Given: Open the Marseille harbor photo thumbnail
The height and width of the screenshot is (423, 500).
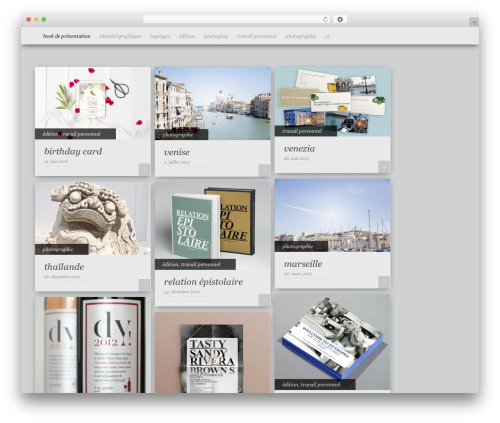Looking at the screenshot, I should pos(333,215).
